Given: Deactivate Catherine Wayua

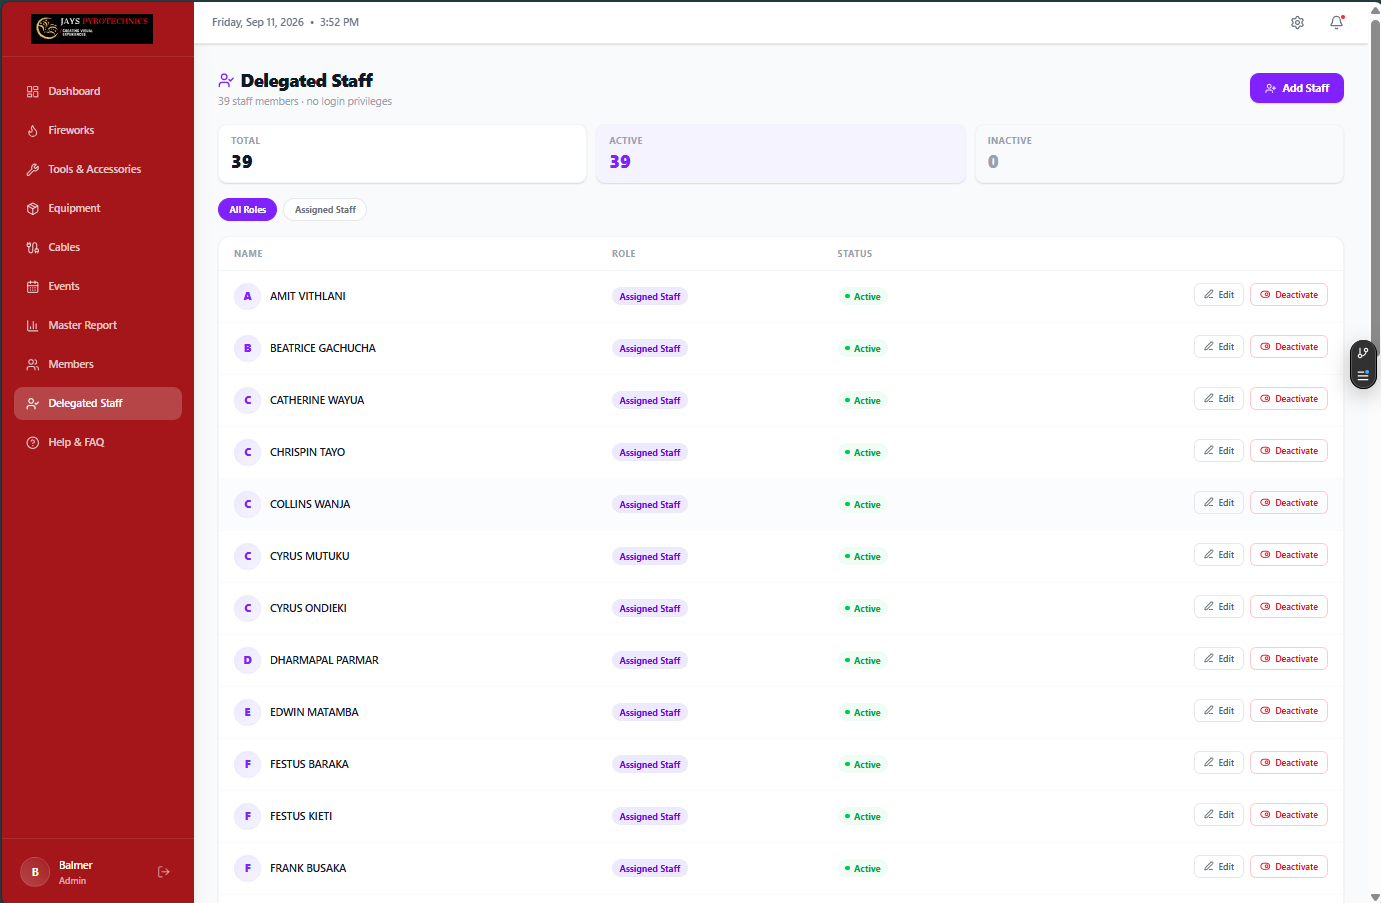Looking at the screenshot, I should [1289, 399].
